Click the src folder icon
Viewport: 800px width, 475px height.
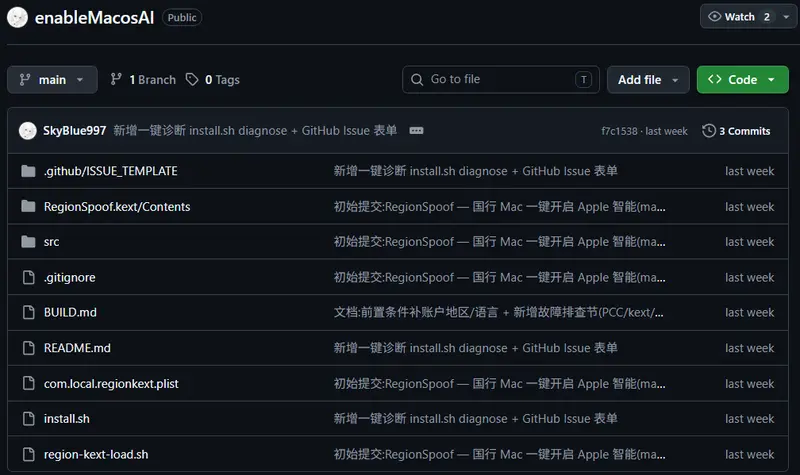click(29, 241)
